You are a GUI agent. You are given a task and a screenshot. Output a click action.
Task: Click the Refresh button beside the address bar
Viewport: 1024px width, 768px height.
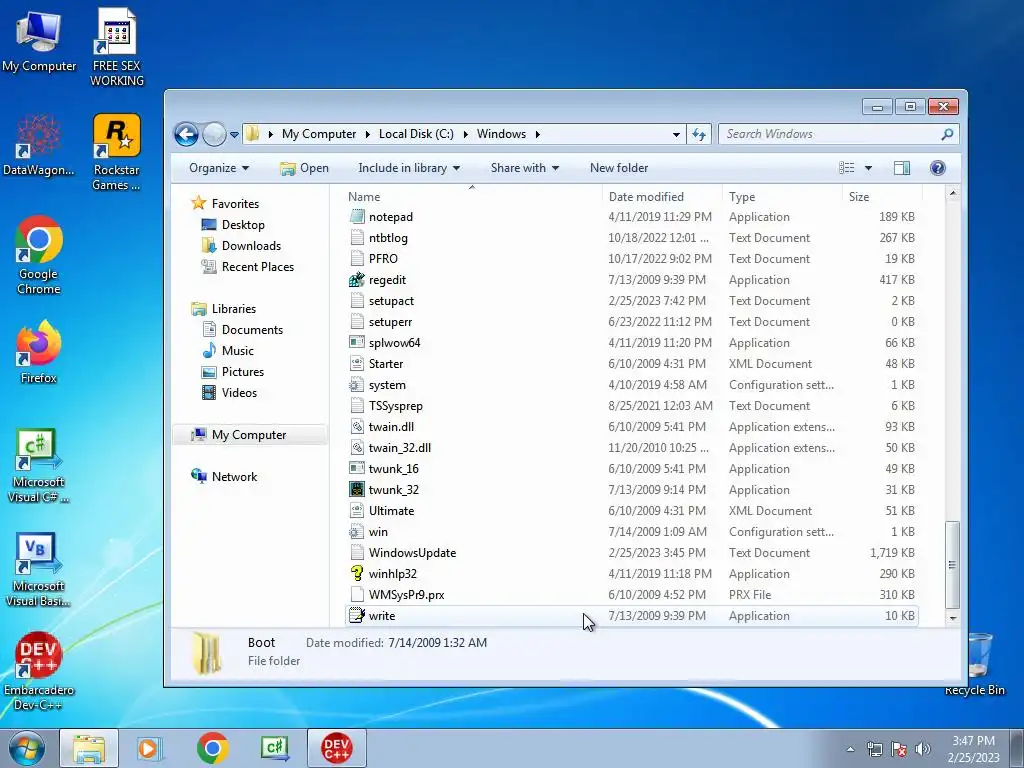pos(699,135)
